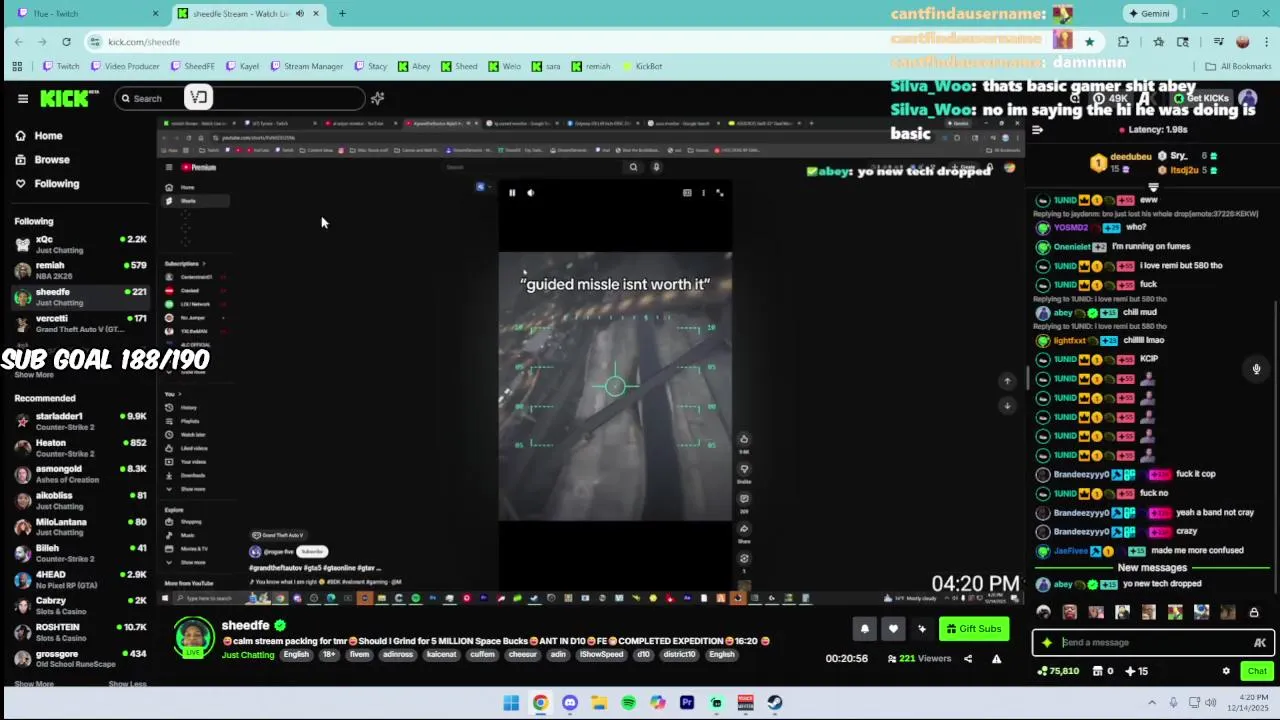
Task: Go to previous short with up arrow
Action: coord(1007,381)
